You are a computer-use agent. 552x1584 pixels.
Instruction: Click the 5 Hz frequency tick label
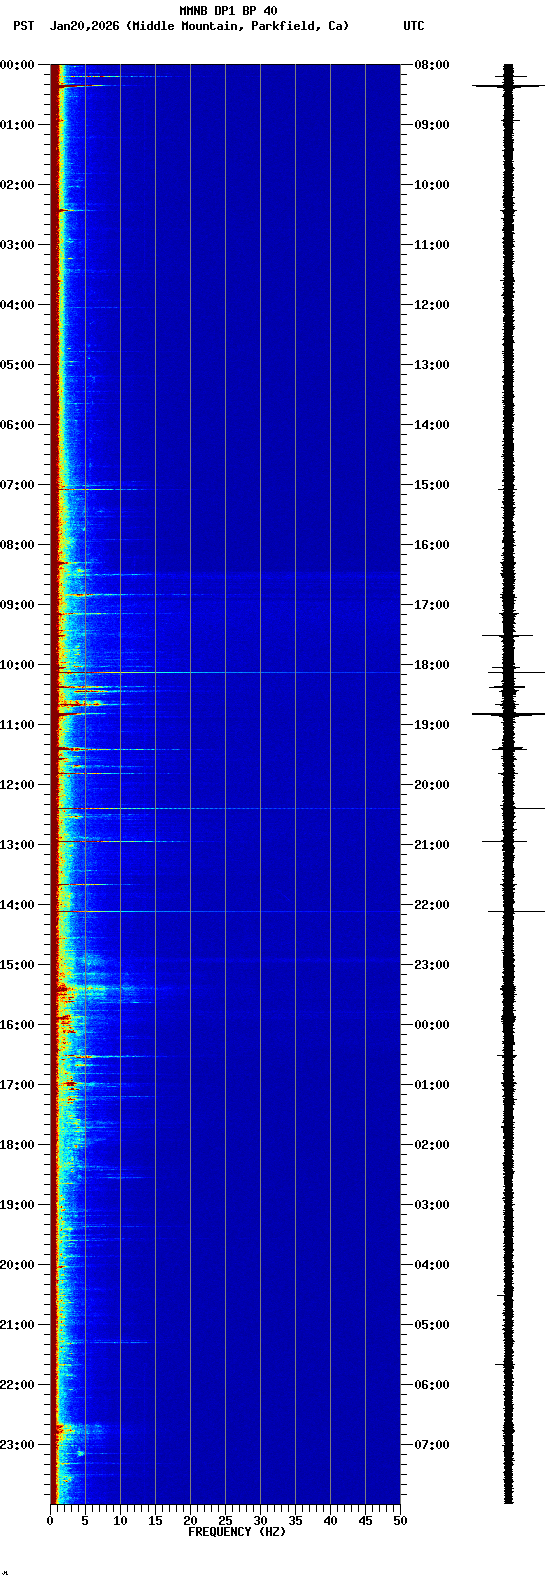pos(85,1521)
